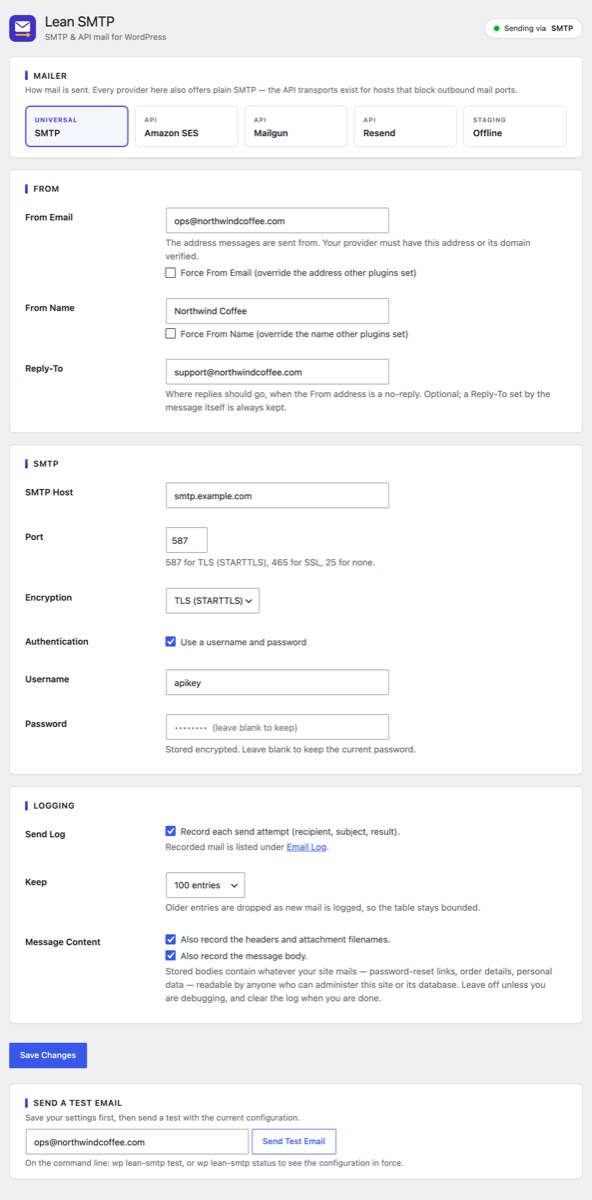
Task: Open the Email Log link
Action: coord(306,847)
